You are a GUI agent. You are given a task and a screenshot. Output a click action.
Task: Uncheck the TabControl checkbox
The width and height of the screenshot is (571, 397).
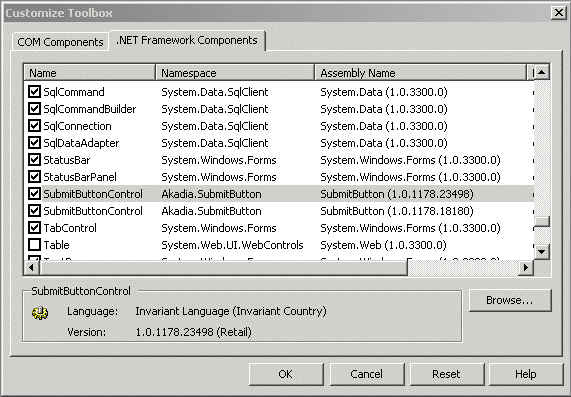(34, 228)
